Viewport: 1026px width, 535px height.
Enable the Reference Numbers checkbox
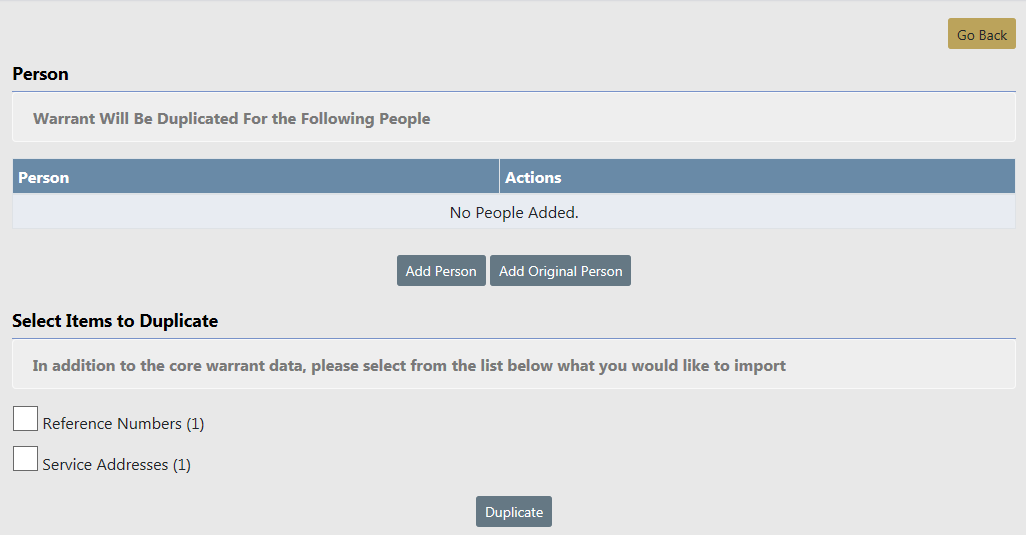[x=25, y=419]
